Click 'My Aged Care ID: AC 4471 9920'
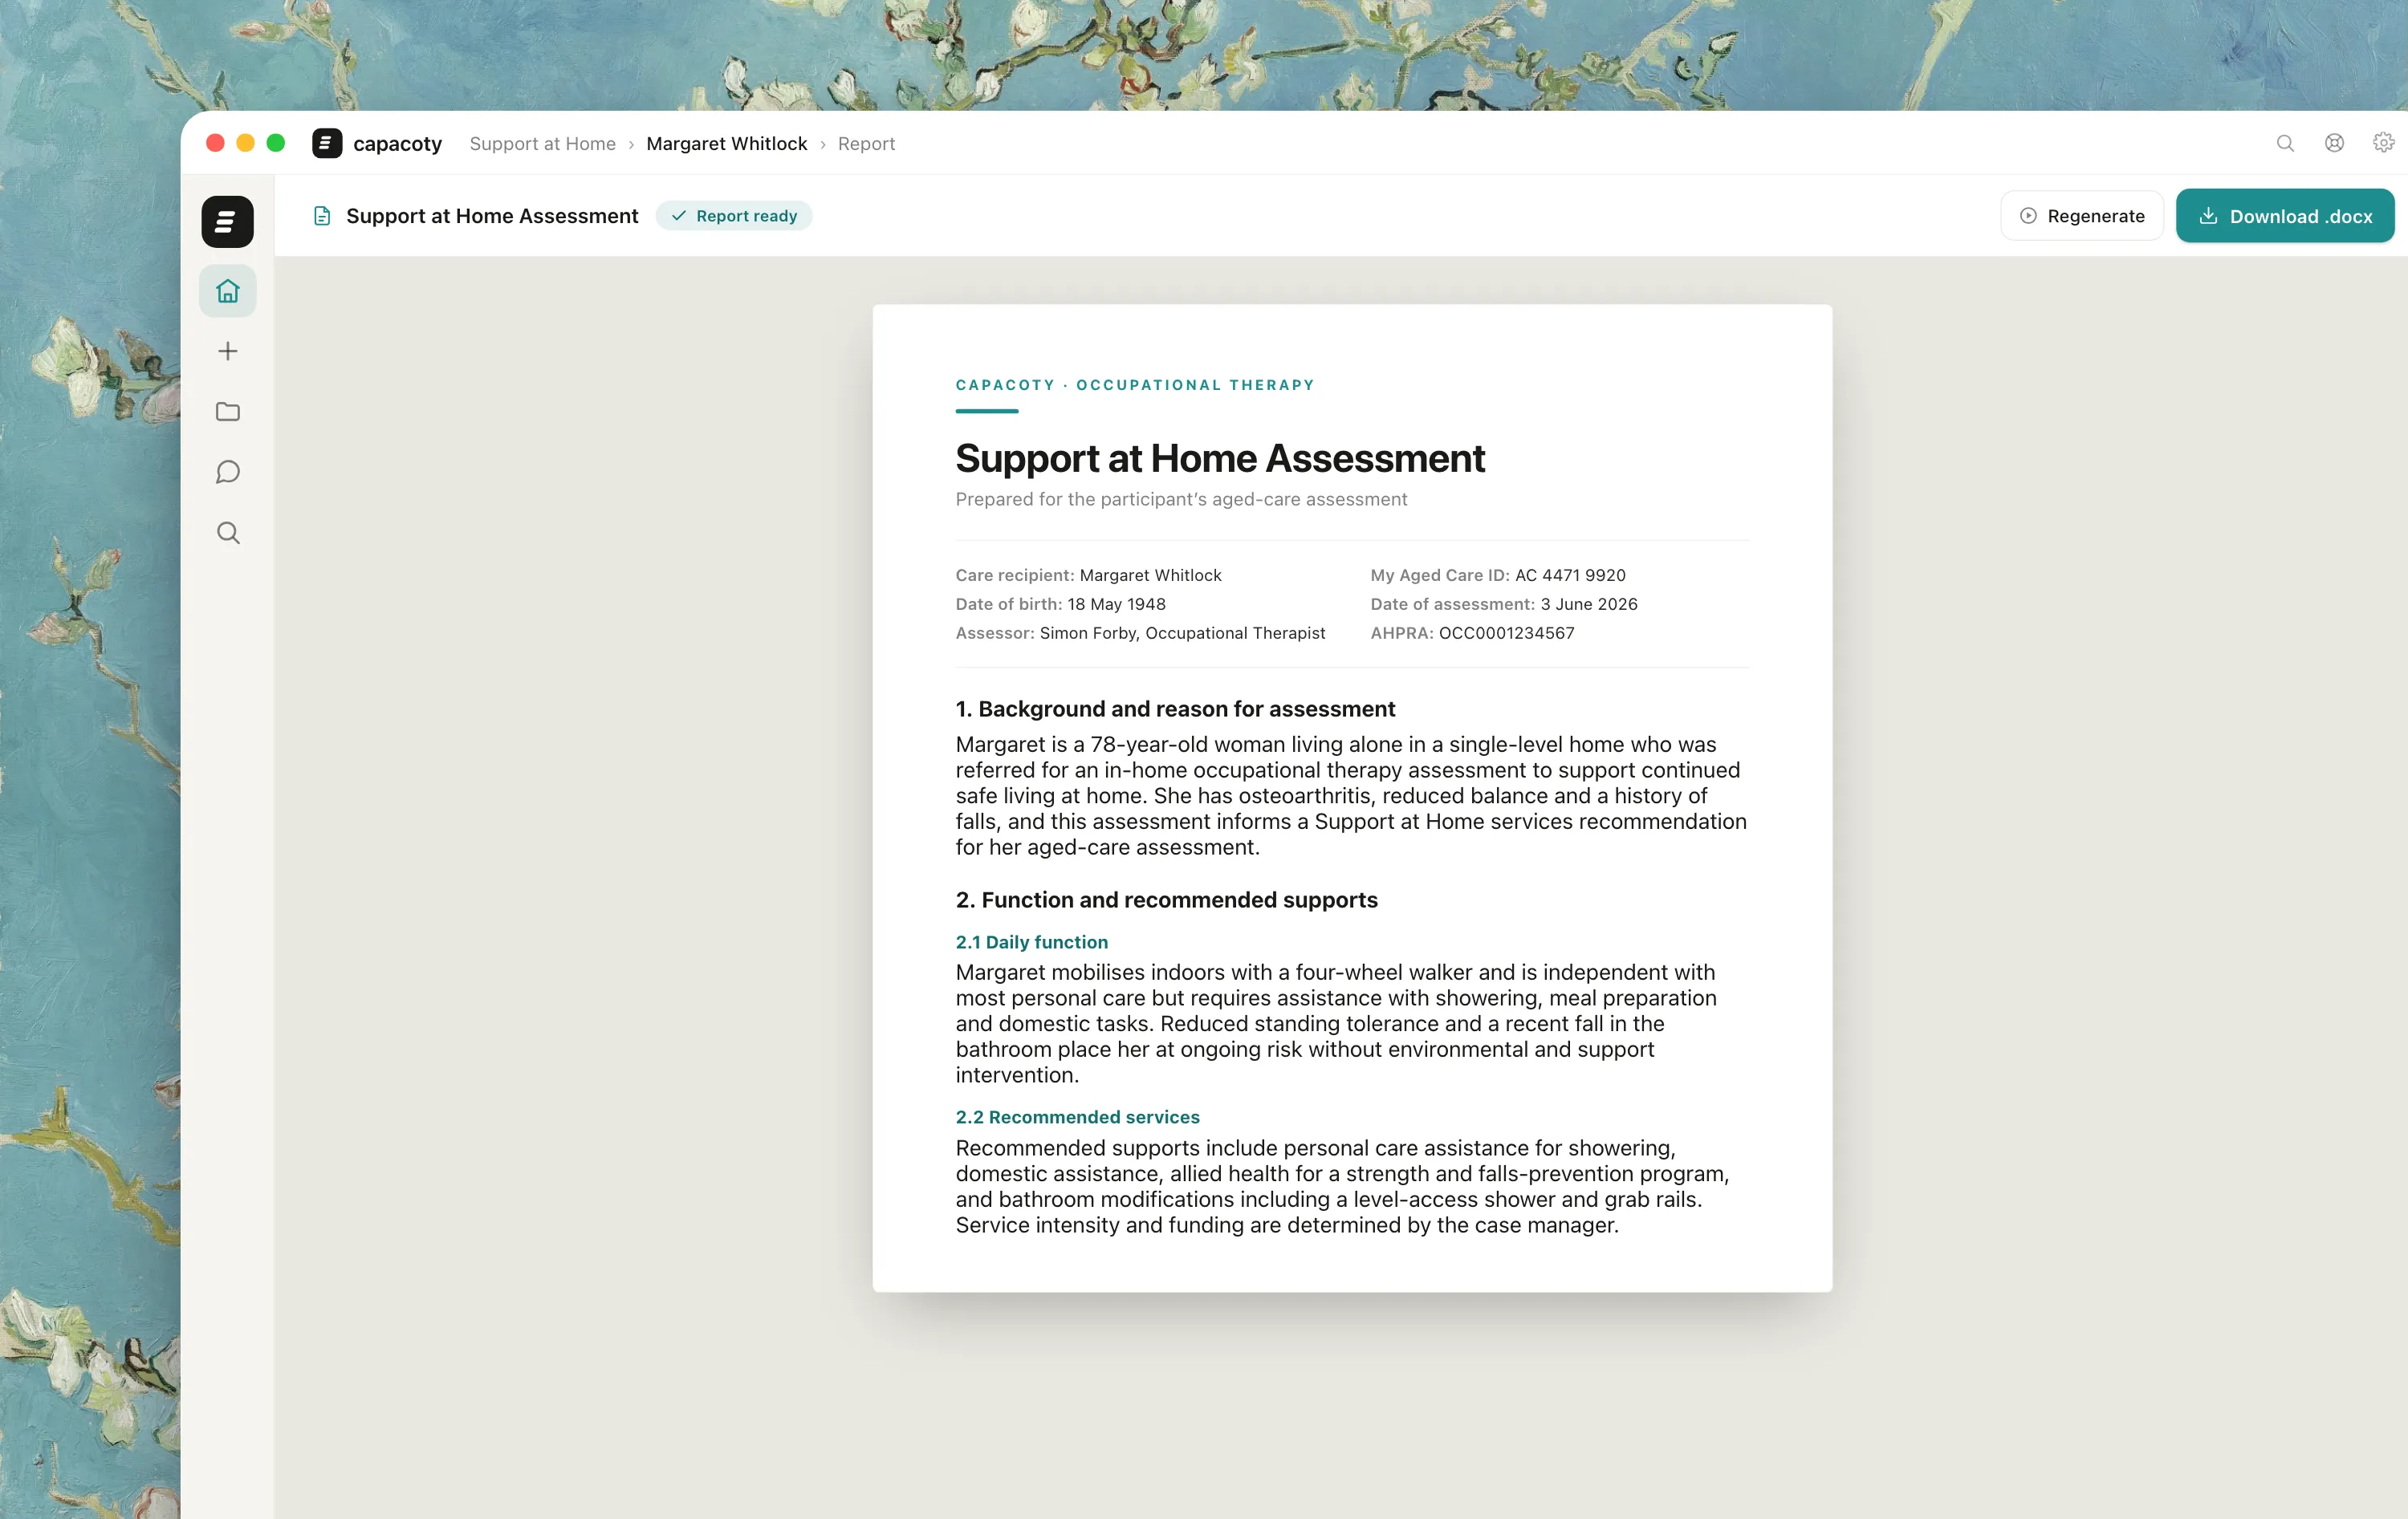2408x1519 pixels. (x=1498, y=575)
